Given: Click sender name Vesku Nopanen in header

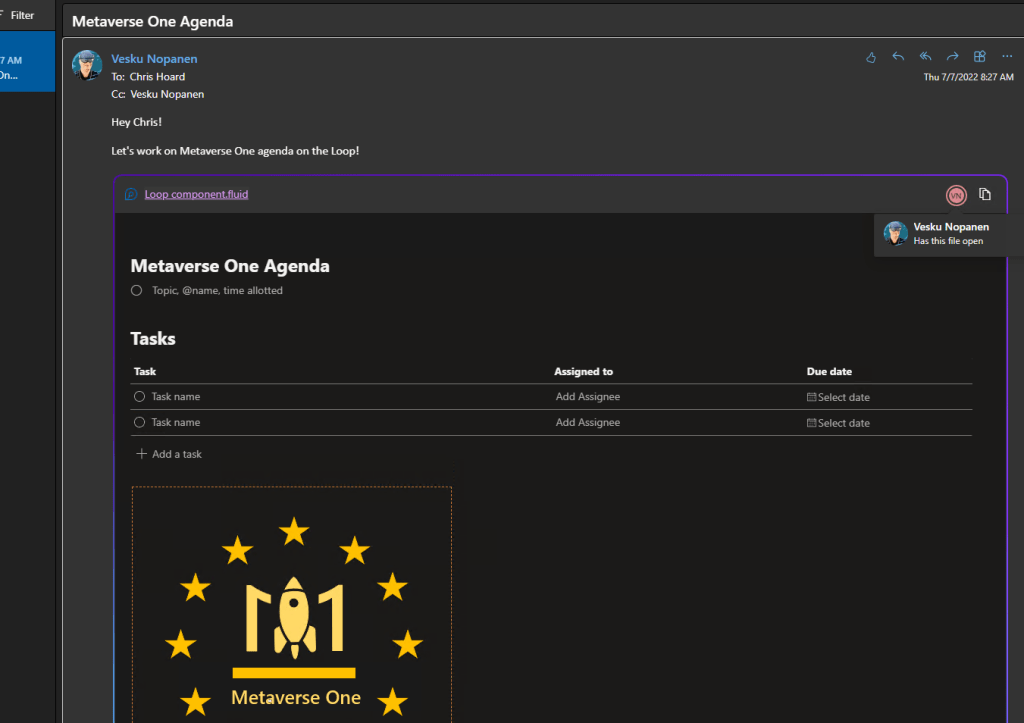Looking at the screenshot, I should click(x=154, y=59).
